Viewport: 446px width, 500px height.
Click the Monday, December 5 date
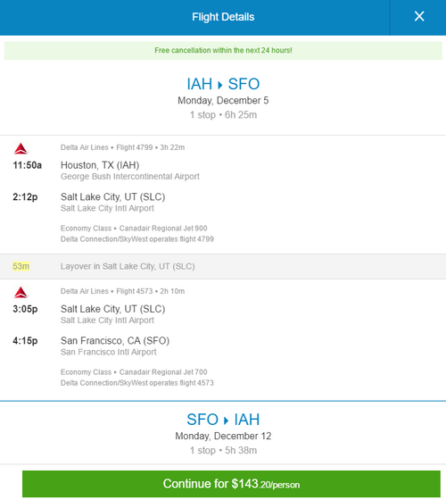223,101
